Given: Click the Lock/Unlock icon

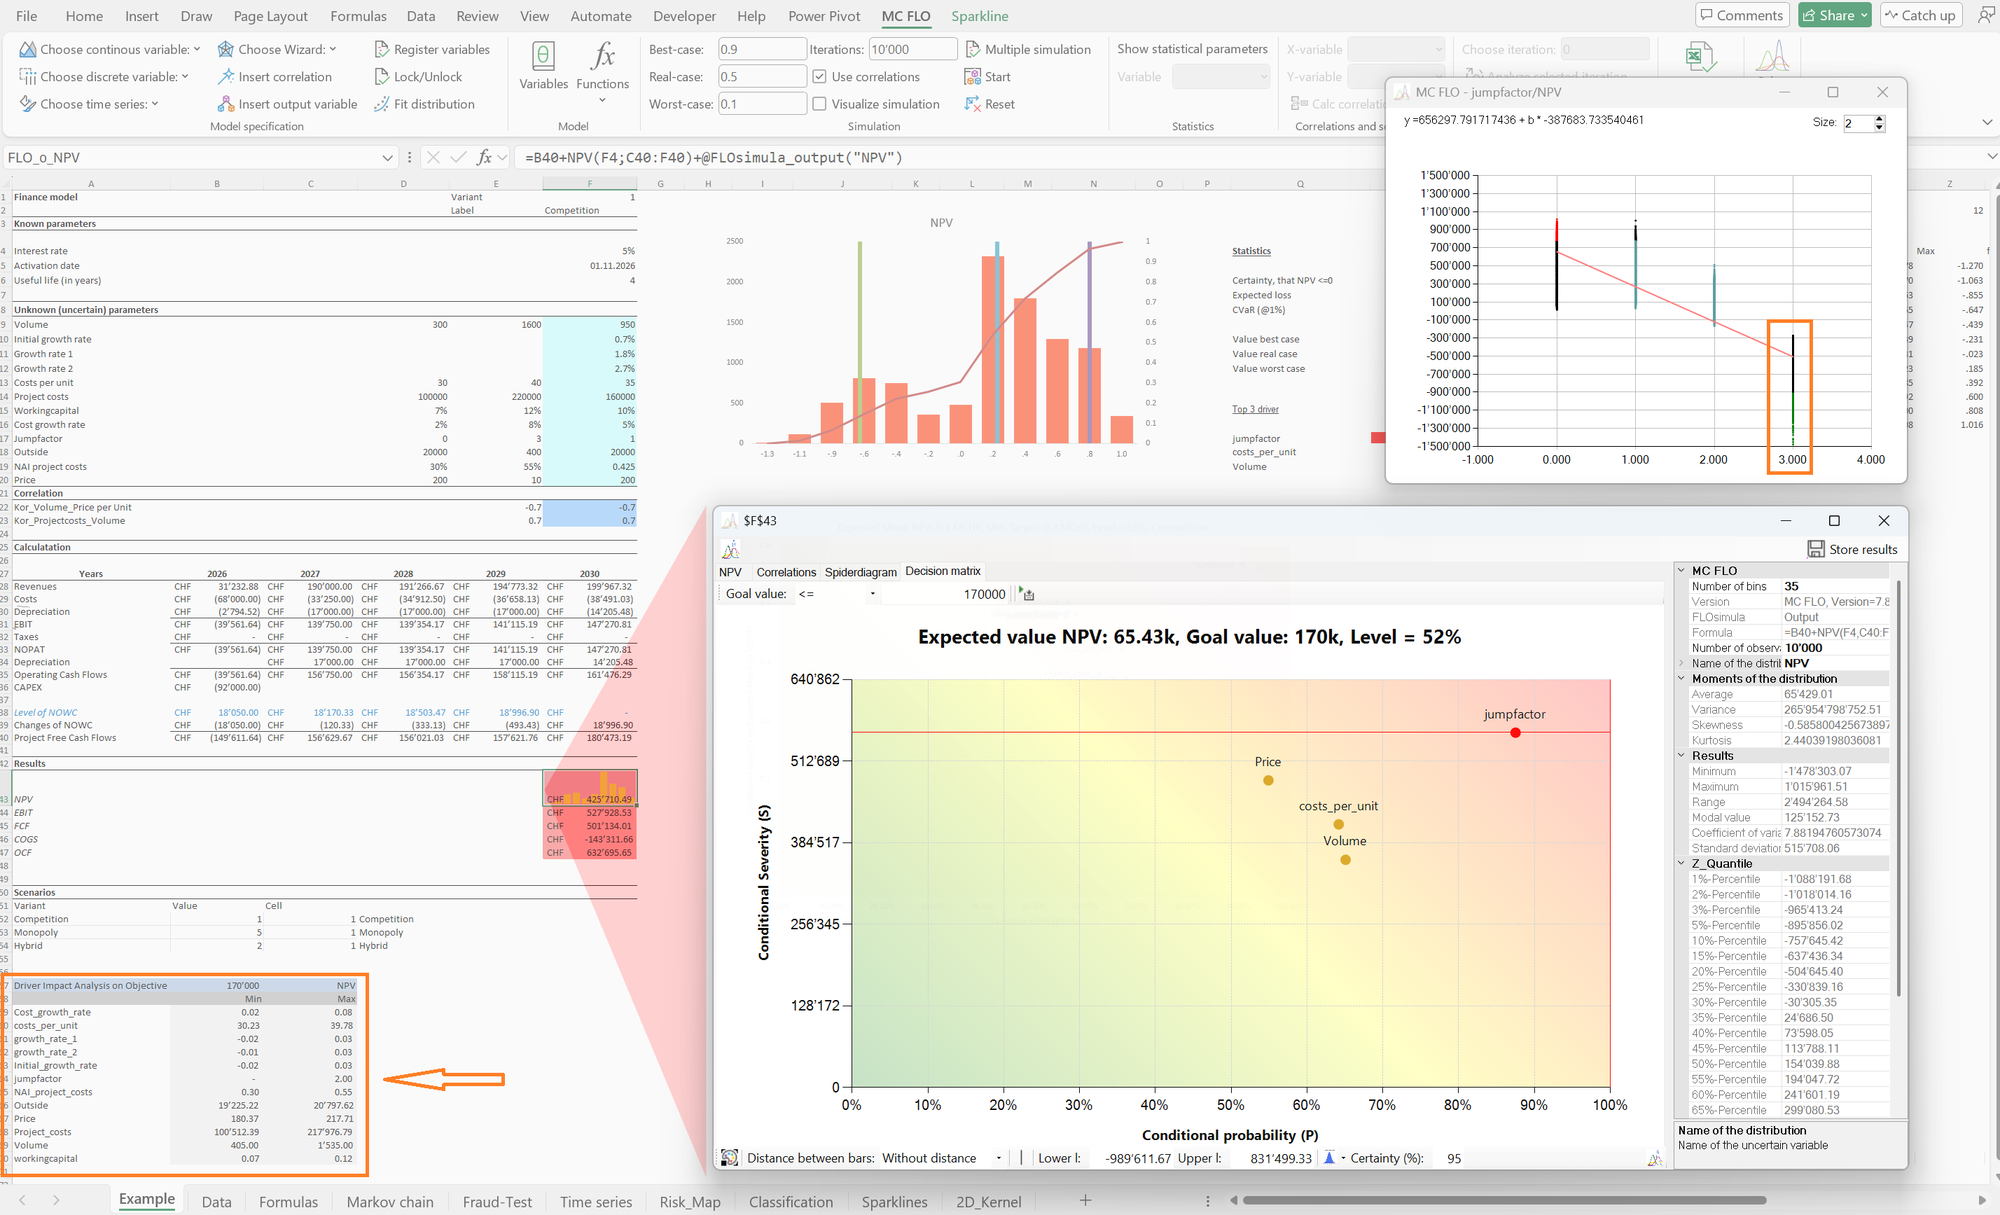Looking at the screenshot, I should (381, 77).
